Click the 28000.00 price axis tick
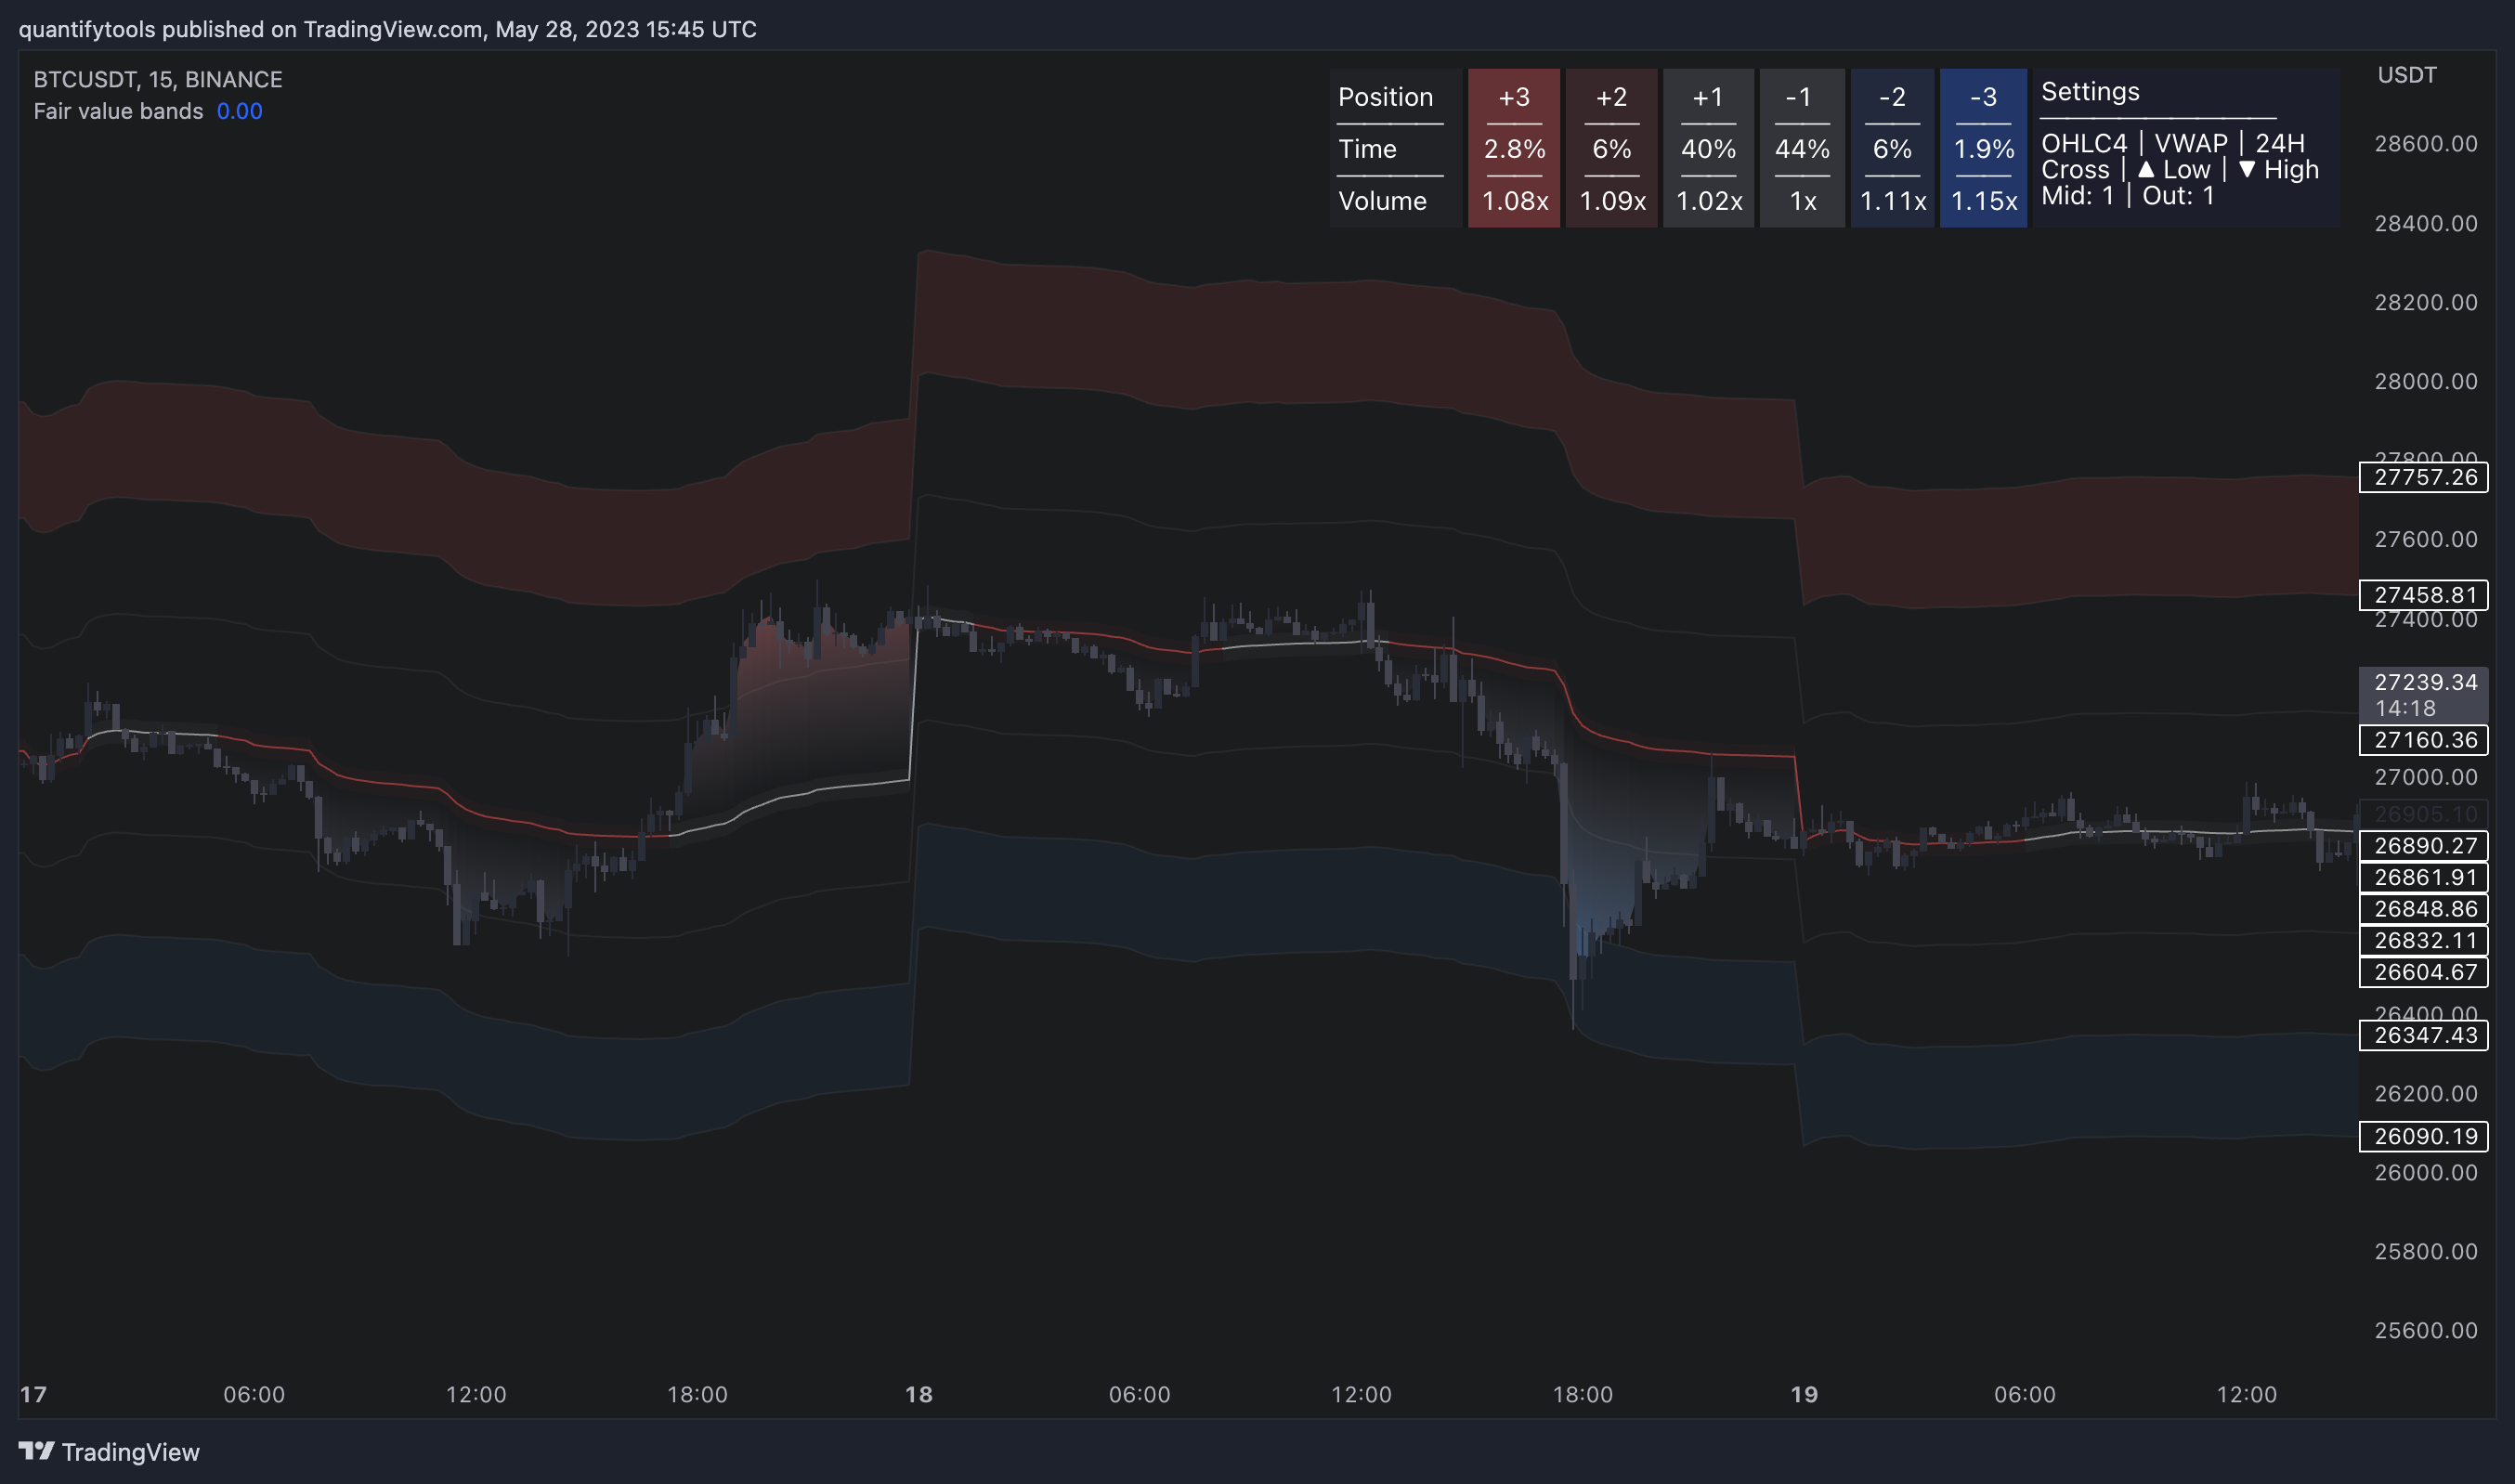The height and width of the screenshot is (1484, 2515). 2426,381
